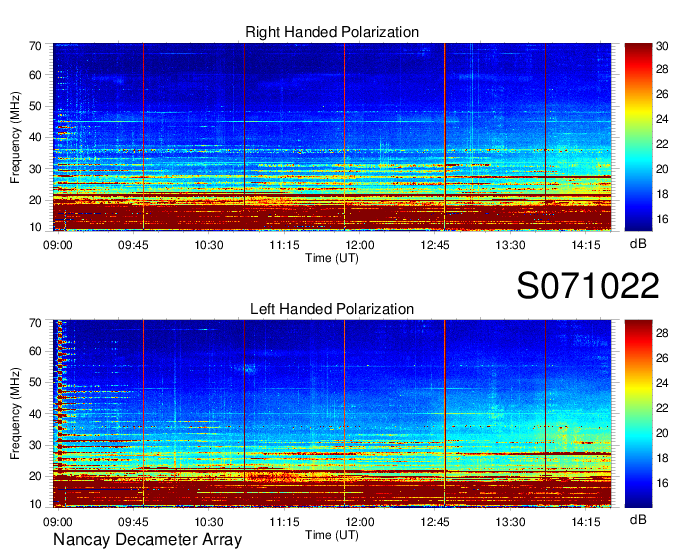Click the Nancay Decameter Array caption
The height and width of the screenshot is (552, 680).
(x=147, y=540)
